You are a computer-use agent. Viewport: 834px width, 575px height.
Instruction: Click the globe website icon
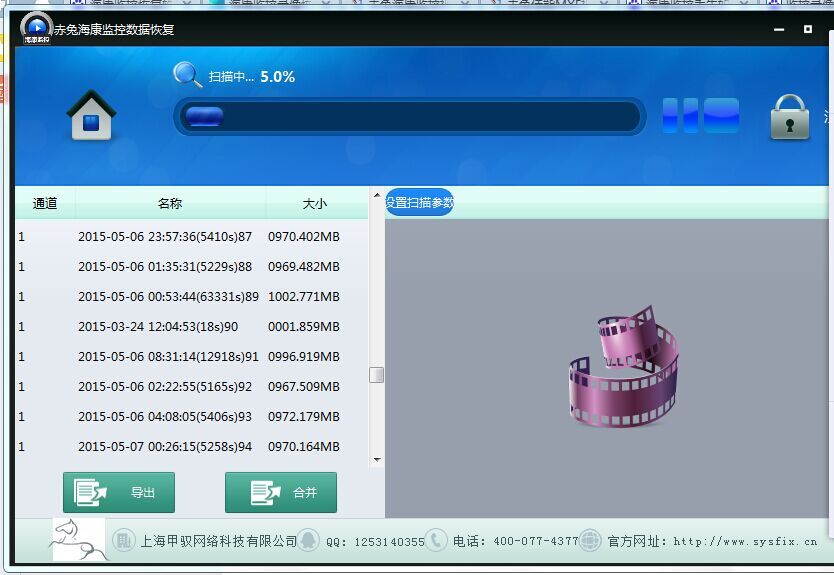(x=590, y=540)
